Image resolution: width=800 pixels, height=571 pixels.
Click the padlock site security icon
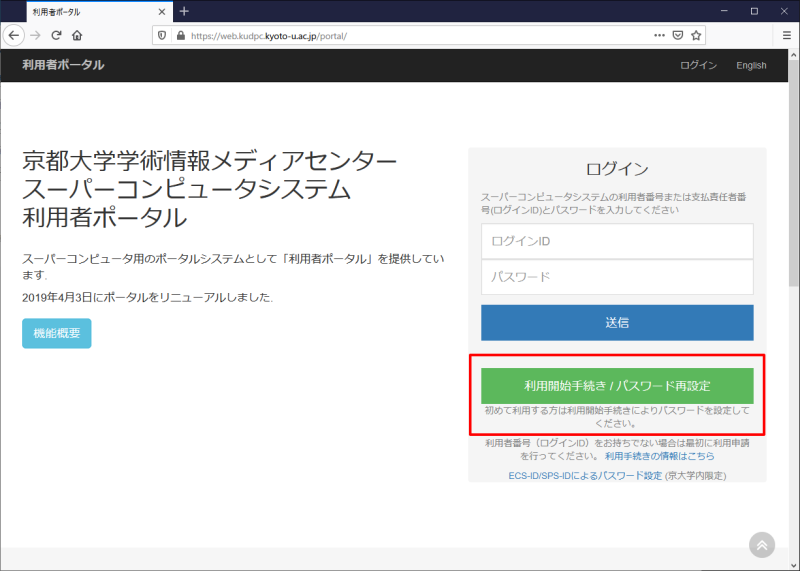tap(180, 36)
